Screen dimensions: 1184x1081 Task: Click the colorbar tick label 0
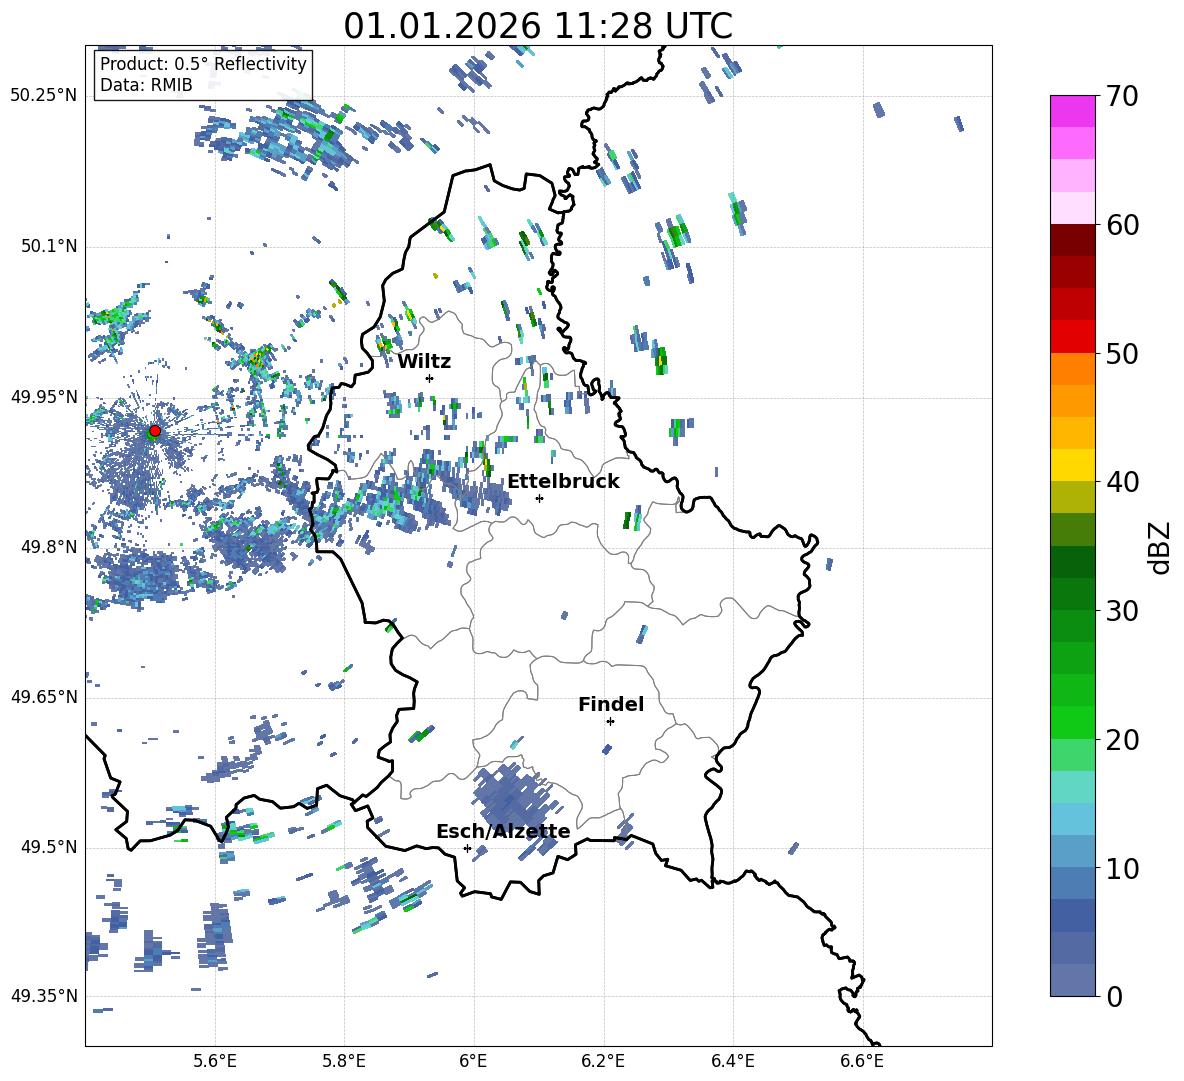(x=1115, y=996)
